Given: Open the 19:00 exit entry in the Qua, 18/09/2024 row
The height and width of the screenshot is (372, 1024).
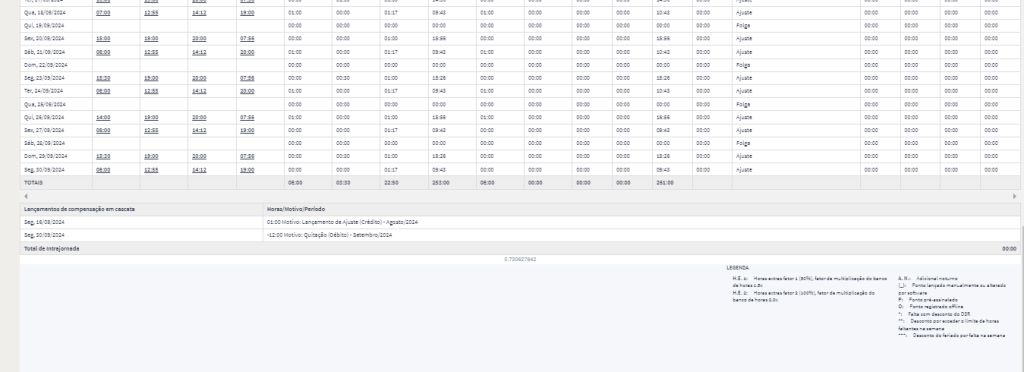Looking at the screenshot, I should click(247, 12).
